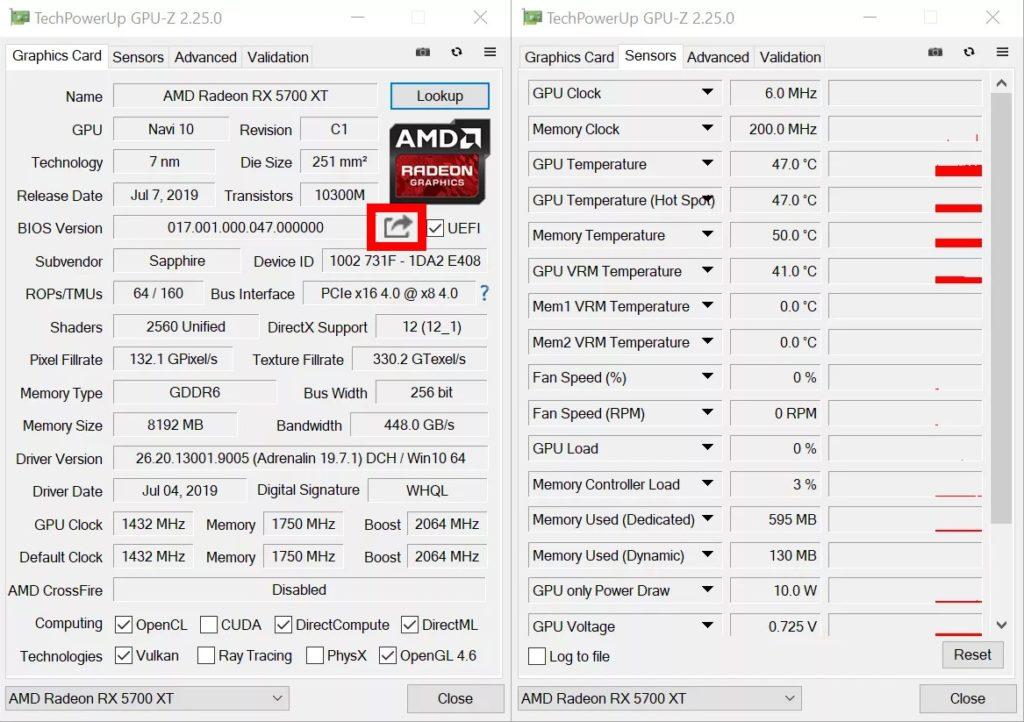This screenshot has width=1024, height=722.
Task: Click the sensors scrollbar thumb
Action: (1000, 307)
